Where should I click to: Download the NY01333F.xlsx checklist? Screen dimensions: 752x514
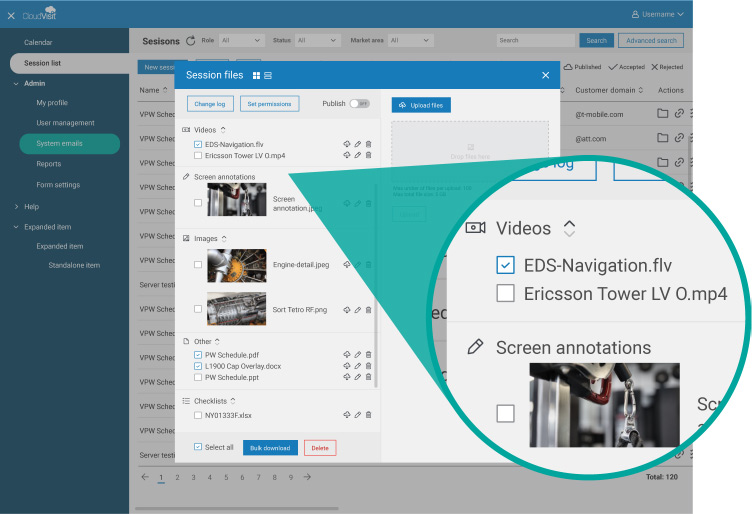pyautogui.click(x=347, y=415)
